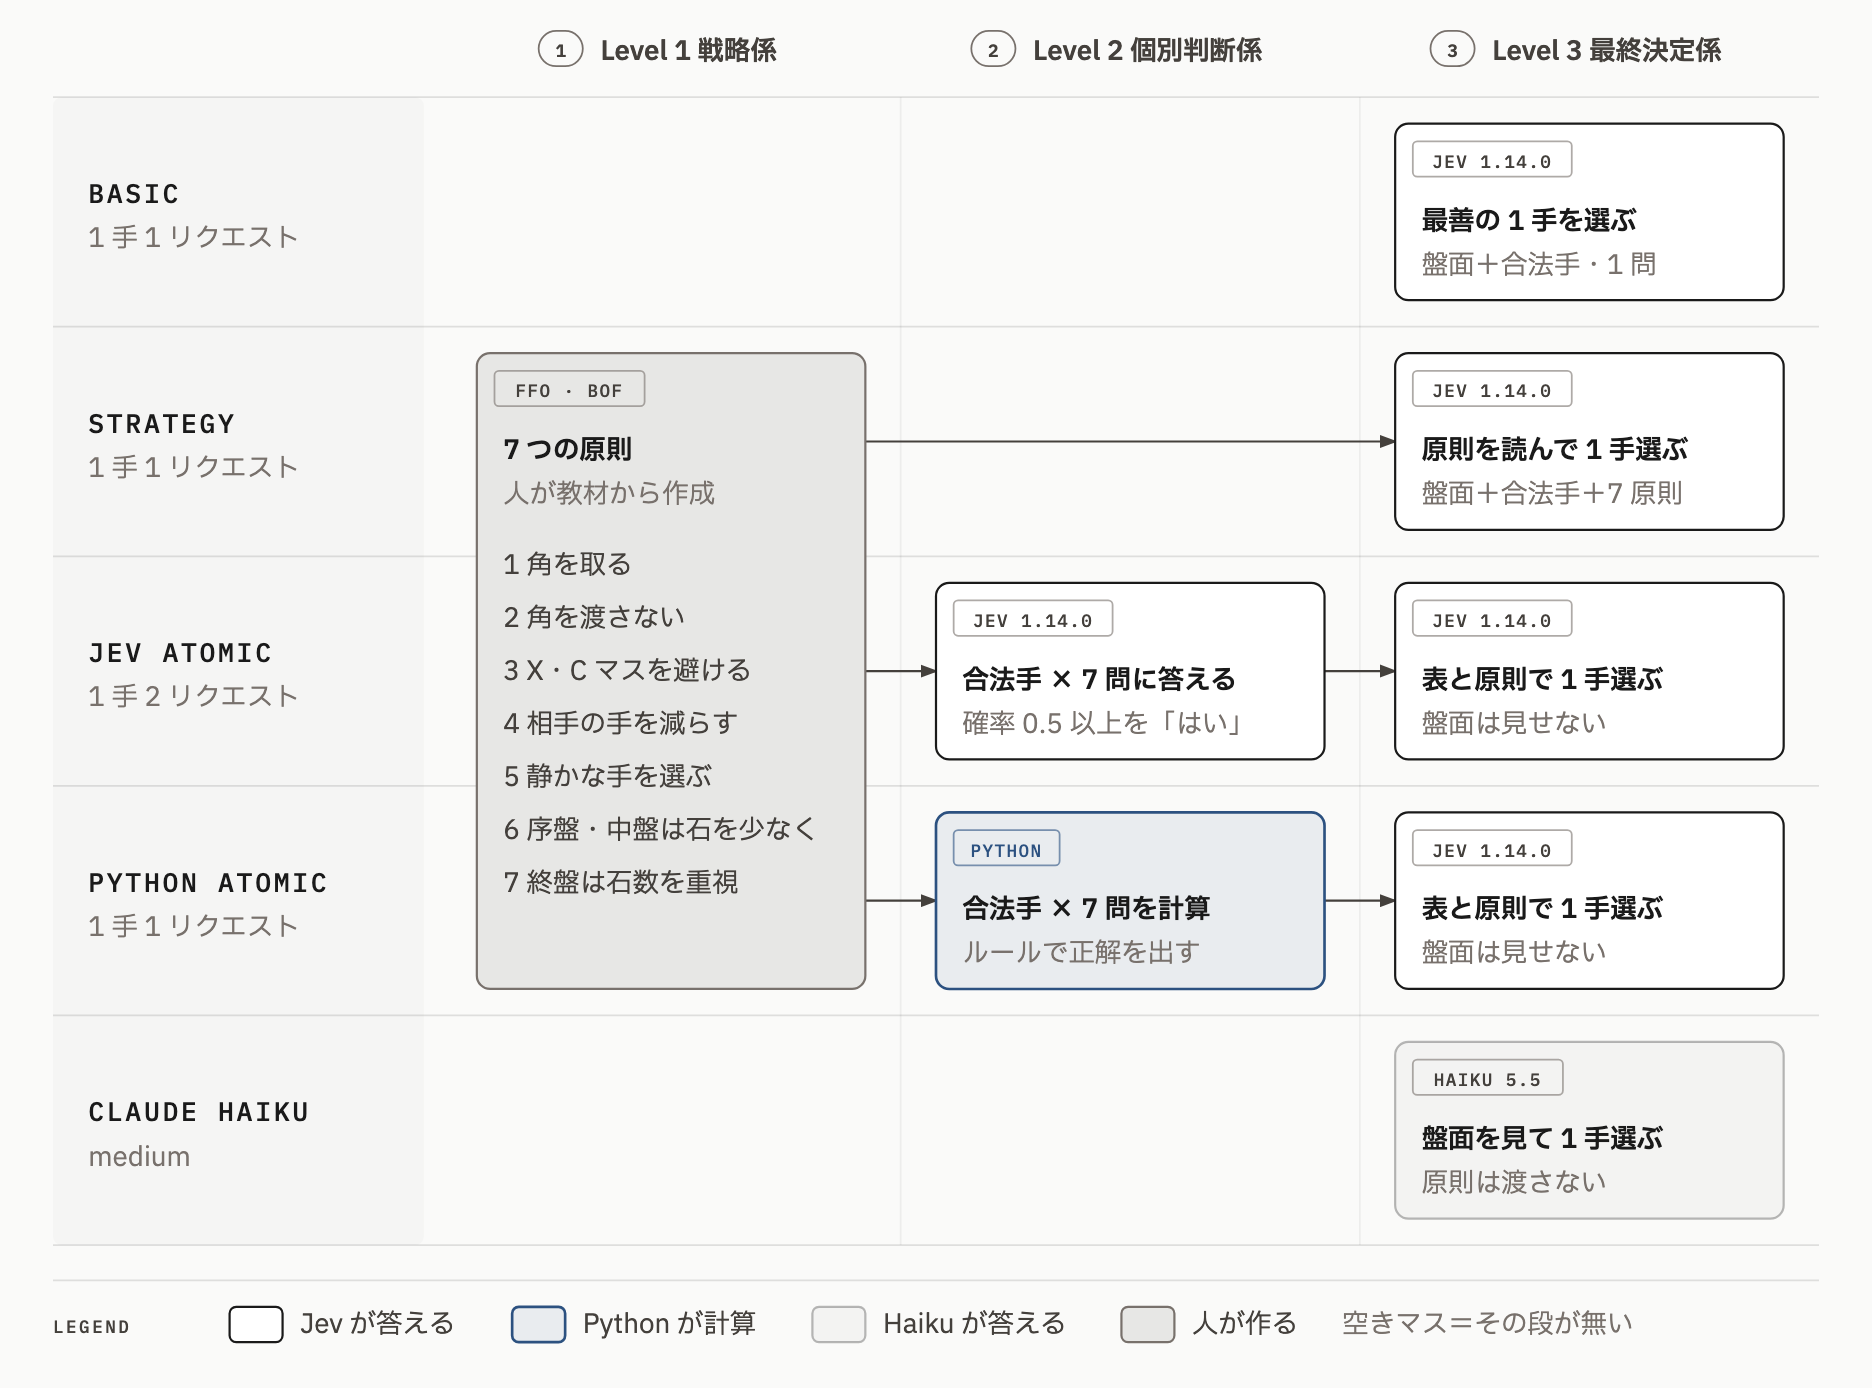Open the 合法手 × 7 問を計算 card
This screenshot has height=1388, width=1872.
point(1130,901)
